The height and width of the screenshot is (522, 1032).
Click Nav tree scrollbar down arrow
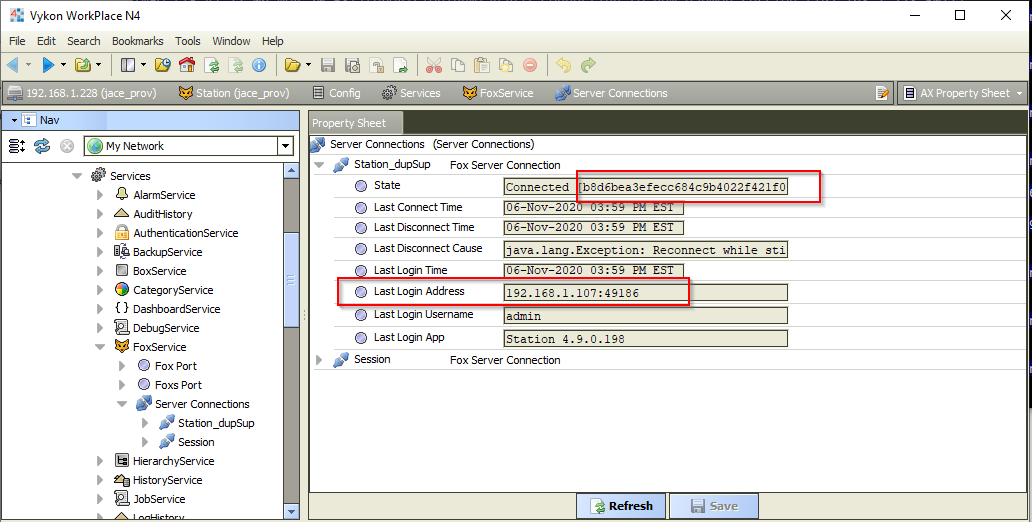click(x=292, y=511)
